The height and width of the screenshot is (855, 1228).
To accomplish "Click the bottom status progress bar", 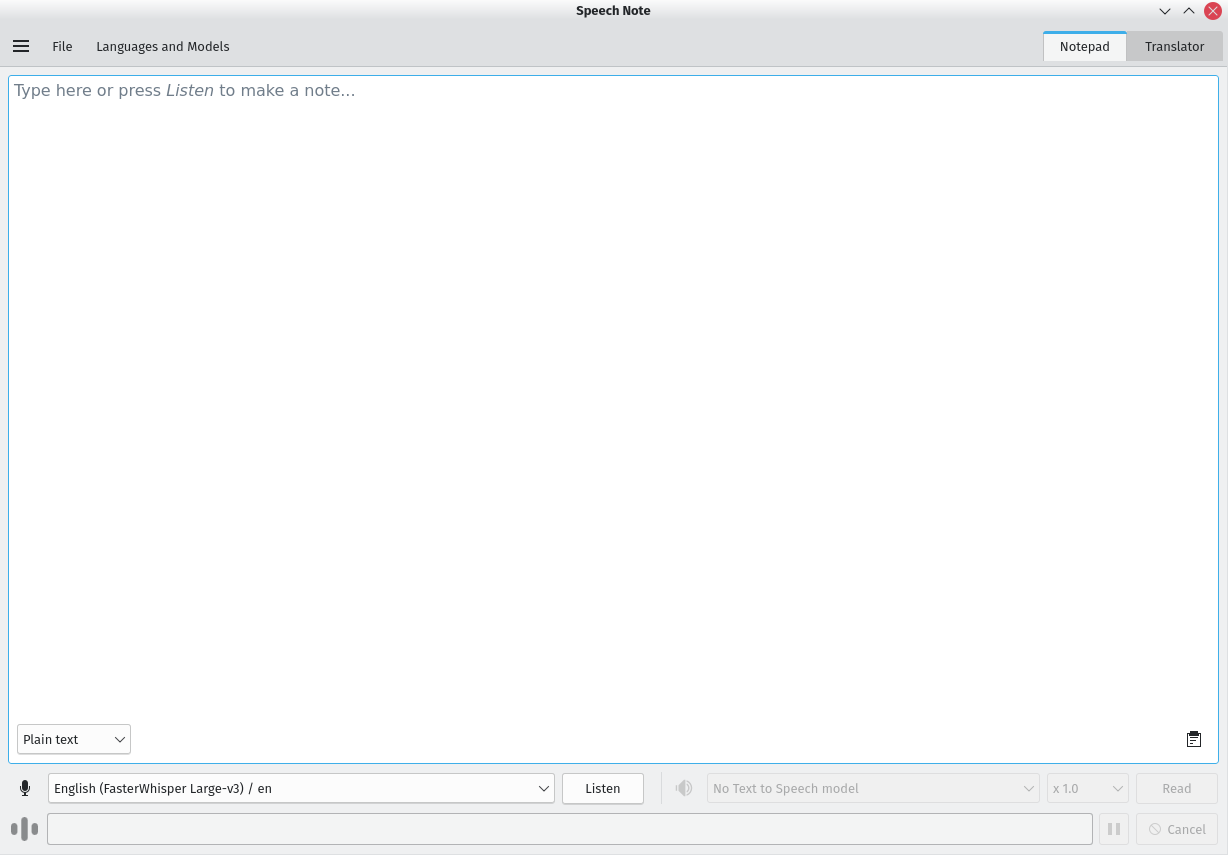I will 570,829.
